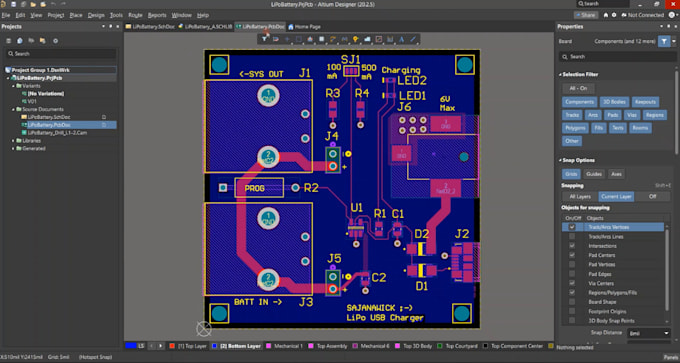Select the Current Layer snapping option
The height and width of the screenshot is (363, 680).
(616, 196)
